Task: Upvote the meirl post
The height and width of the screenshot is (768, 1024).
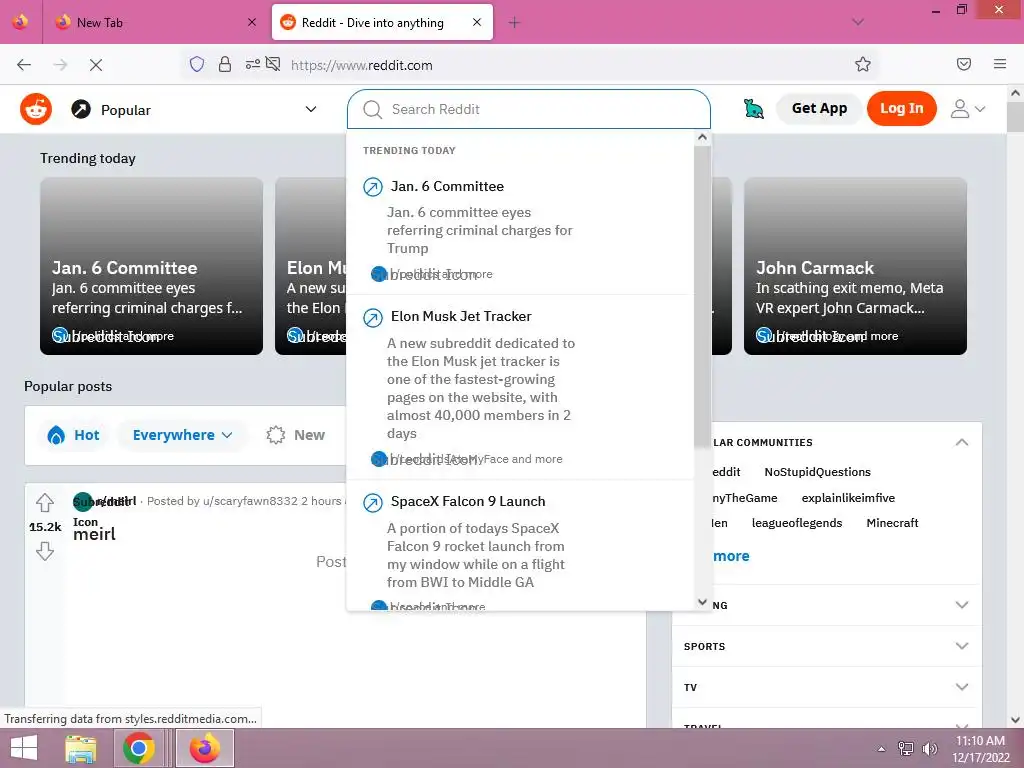Action: [44, 502]
